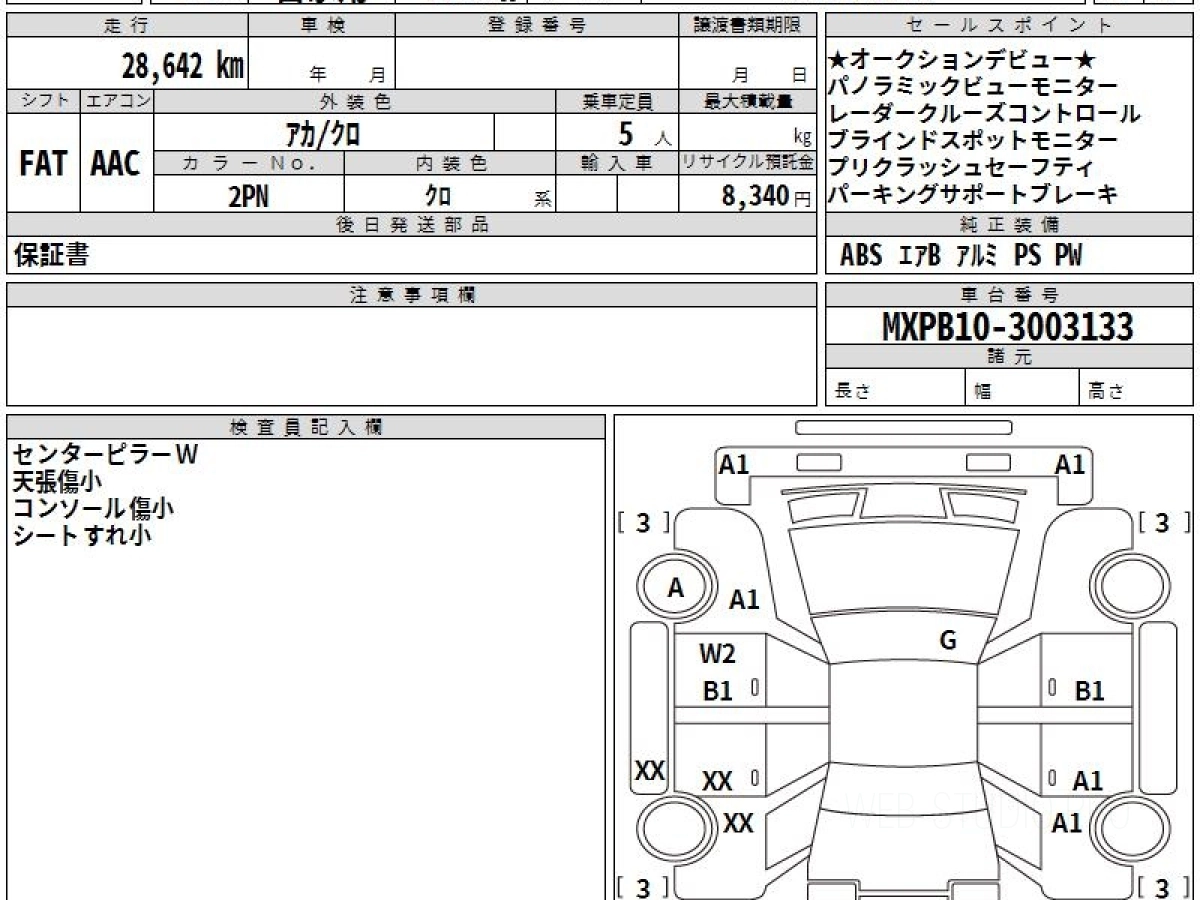Screen dimensions: 1200x900
Task: Click the 登録番号 header cell
Action: click(537, 26)
